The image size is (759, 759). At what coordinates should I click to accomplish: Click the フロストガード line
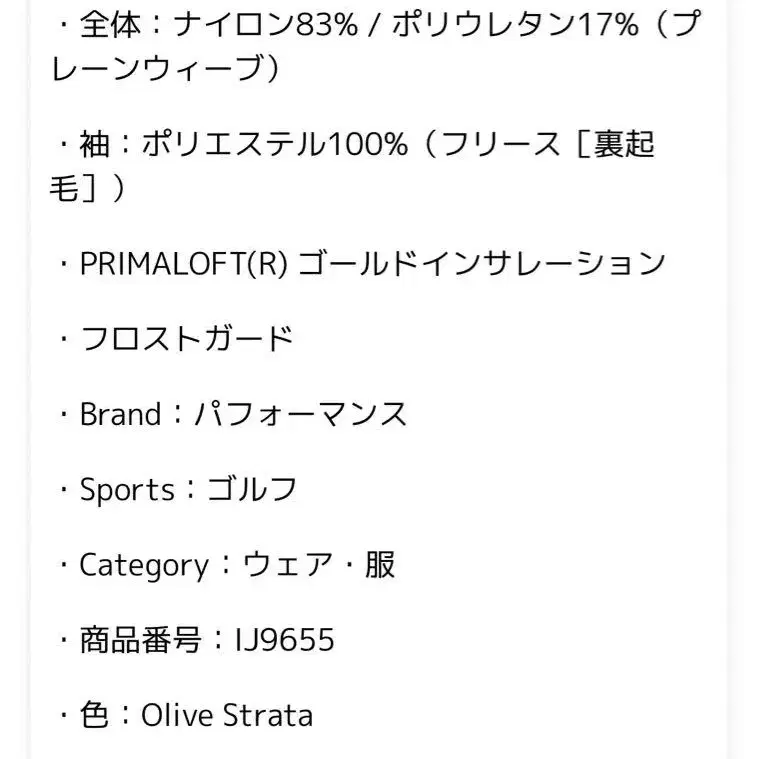coord(186,338)
